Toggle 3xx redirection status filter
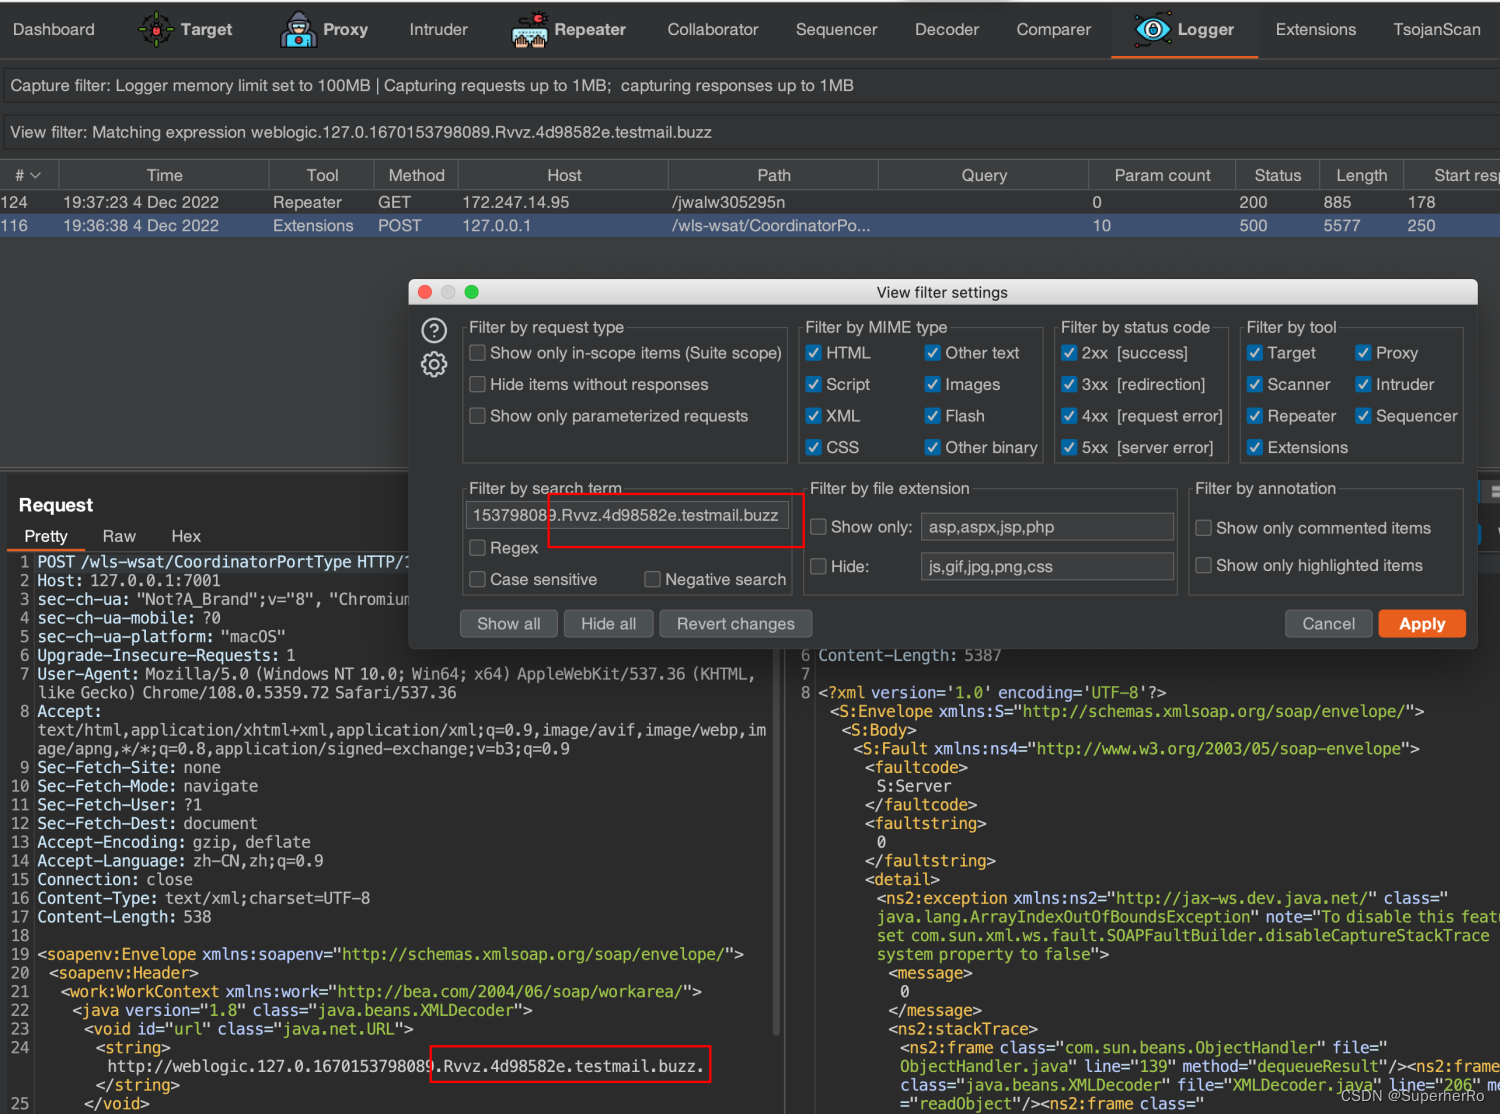Screen dimensions: 1500x1114 1070,384
